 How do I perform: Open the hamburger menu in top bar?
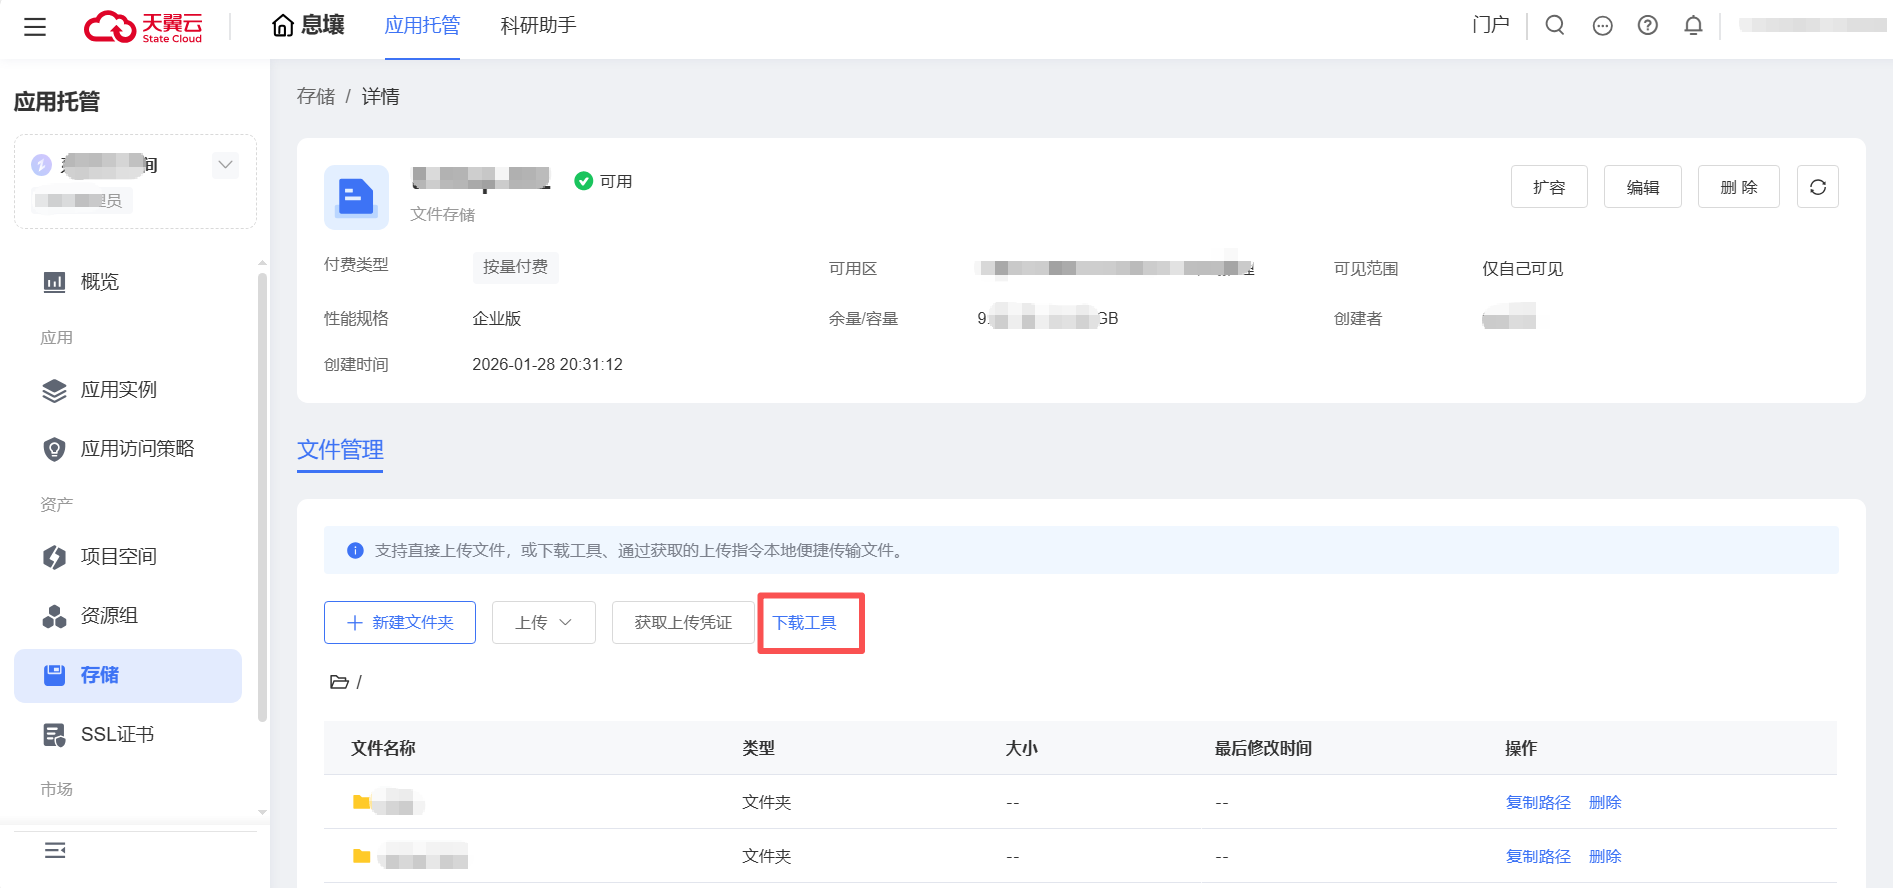(35, 27)
